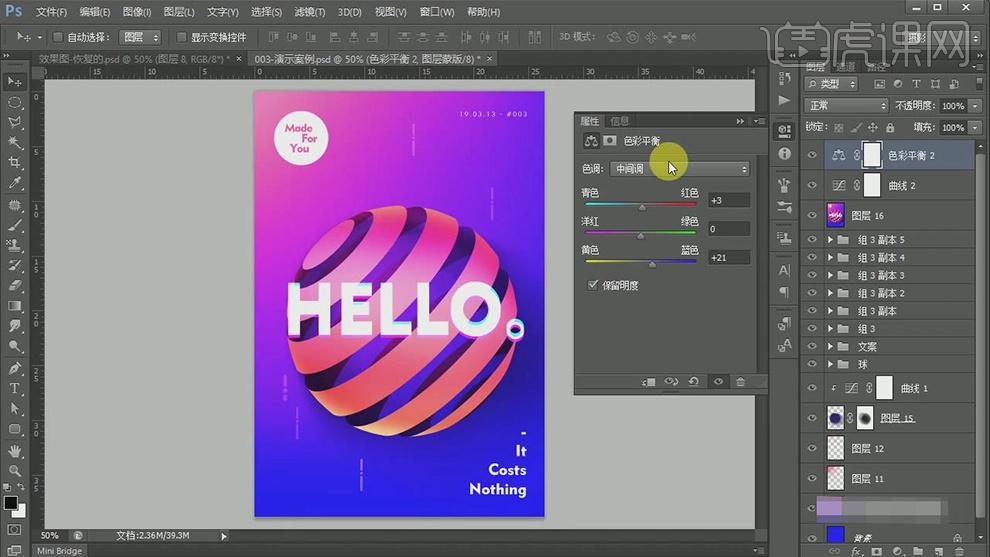This screenshot has height=557, width=990.
Task: Open the 色调 dropdown set to 中间调
Action: tap(680, 169)
